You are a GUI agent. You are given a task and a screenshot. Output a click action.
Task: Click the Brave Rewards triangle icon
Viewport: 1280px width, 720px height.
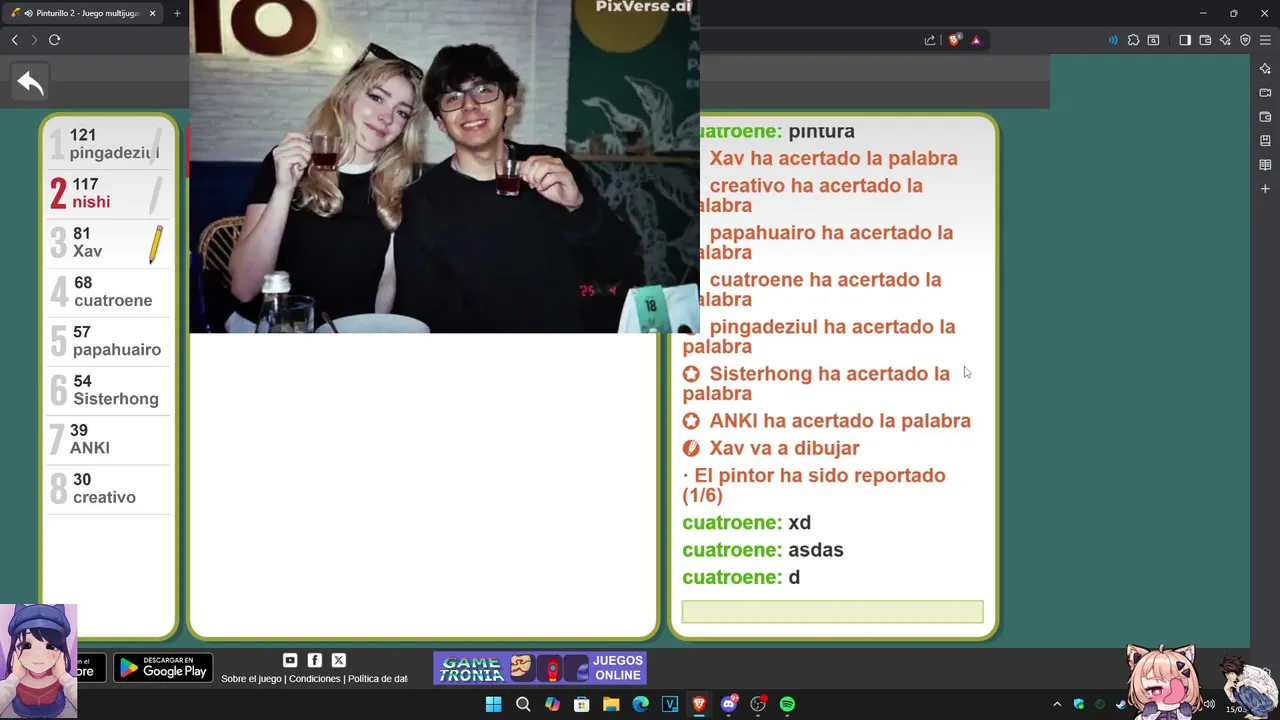point(976,40)
